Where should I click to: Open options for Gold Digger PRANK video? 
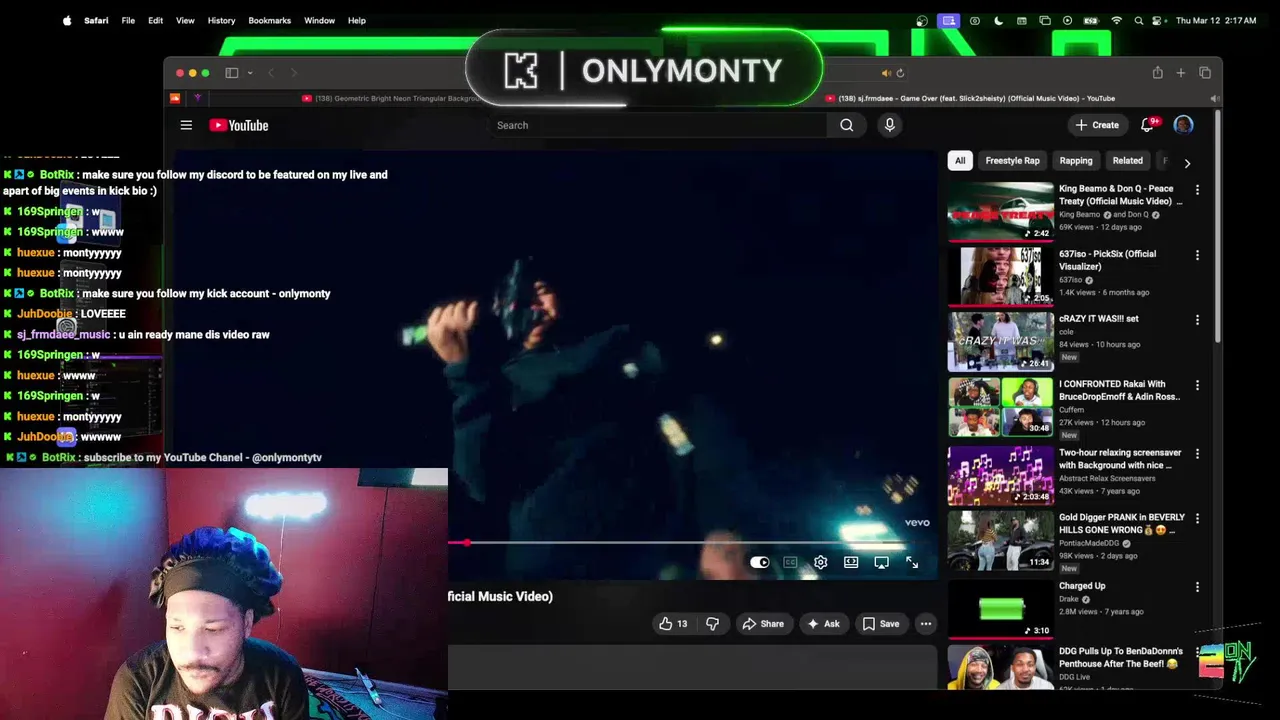[x=1197, y=519]
